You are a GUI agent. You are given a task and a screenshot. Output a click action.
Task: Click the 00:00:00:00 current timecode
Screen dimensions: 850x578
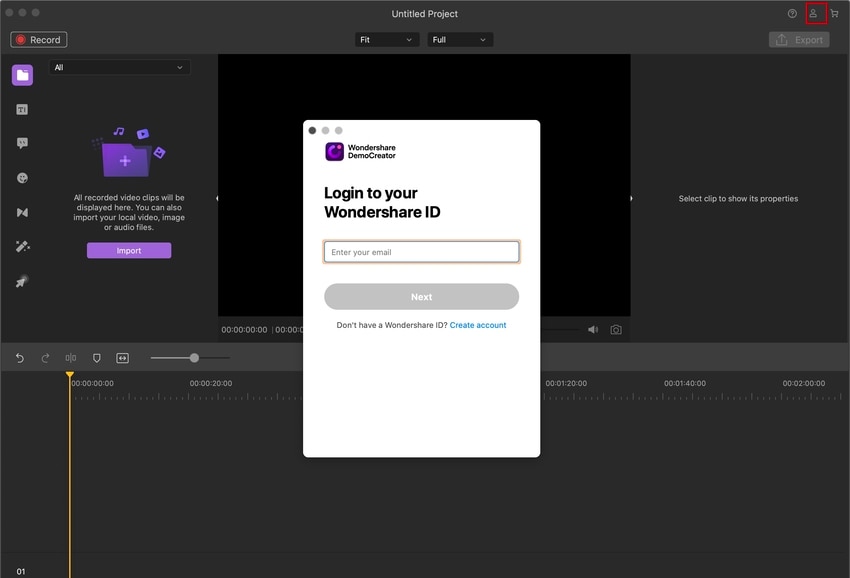click(244, 330)
